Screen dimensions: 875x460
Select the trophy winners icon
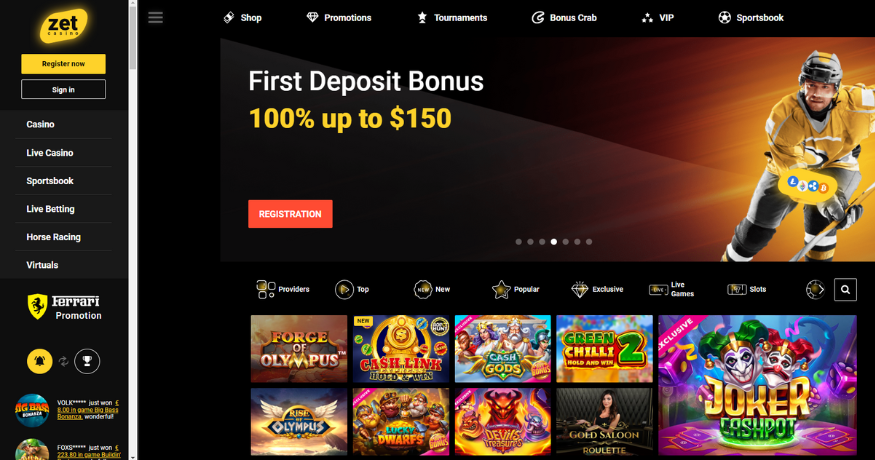(87, 361)
